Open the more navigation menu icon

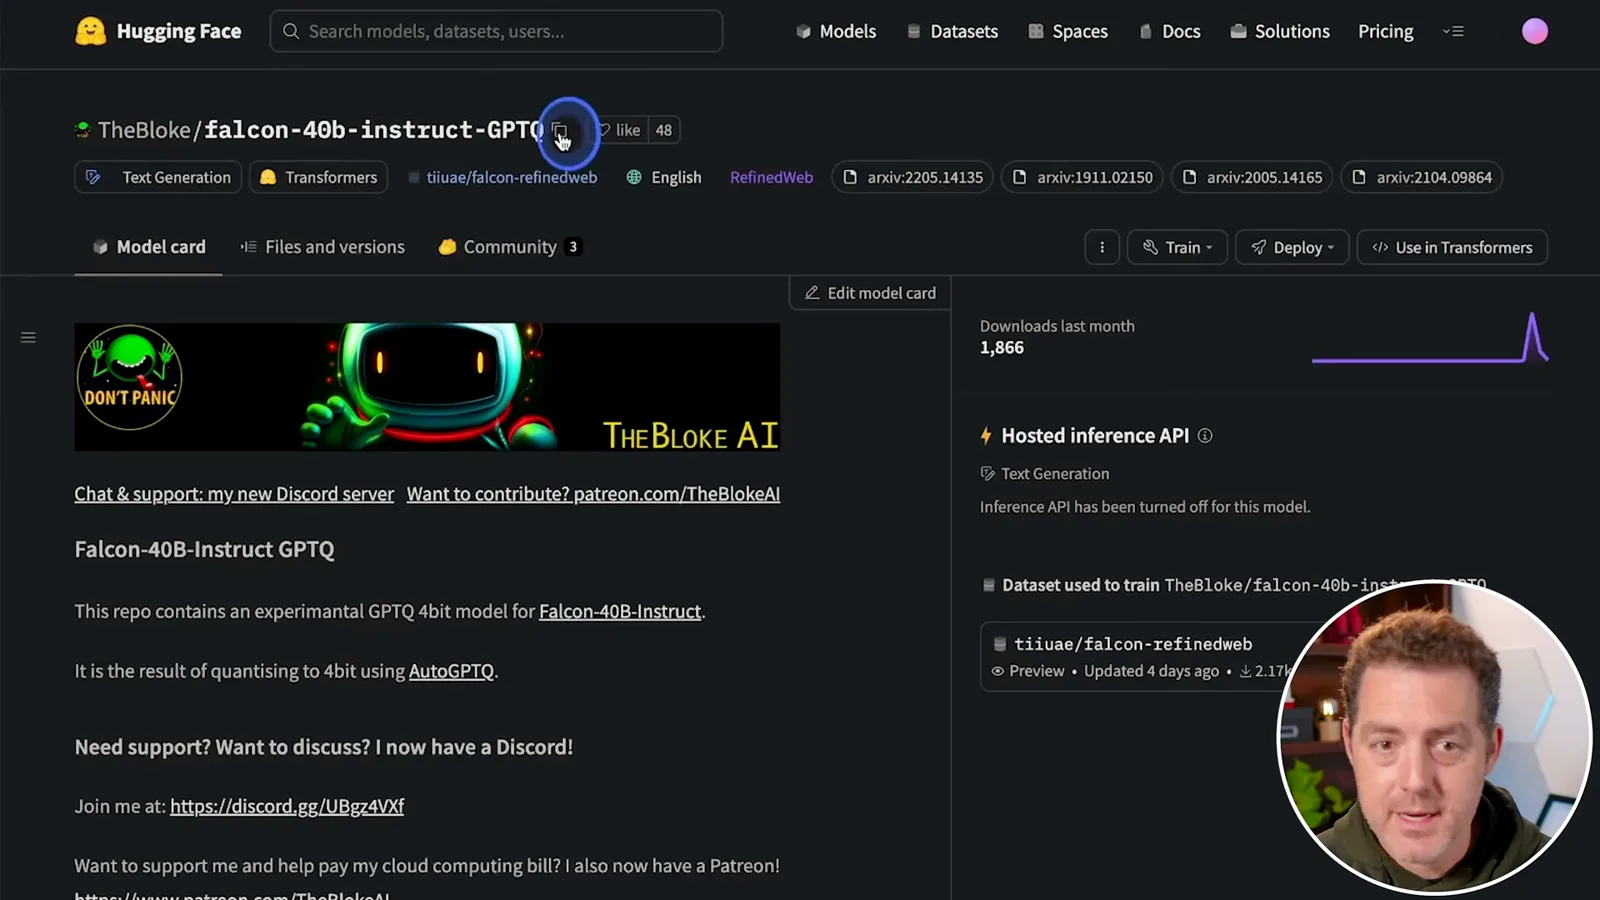point(1453,31)
